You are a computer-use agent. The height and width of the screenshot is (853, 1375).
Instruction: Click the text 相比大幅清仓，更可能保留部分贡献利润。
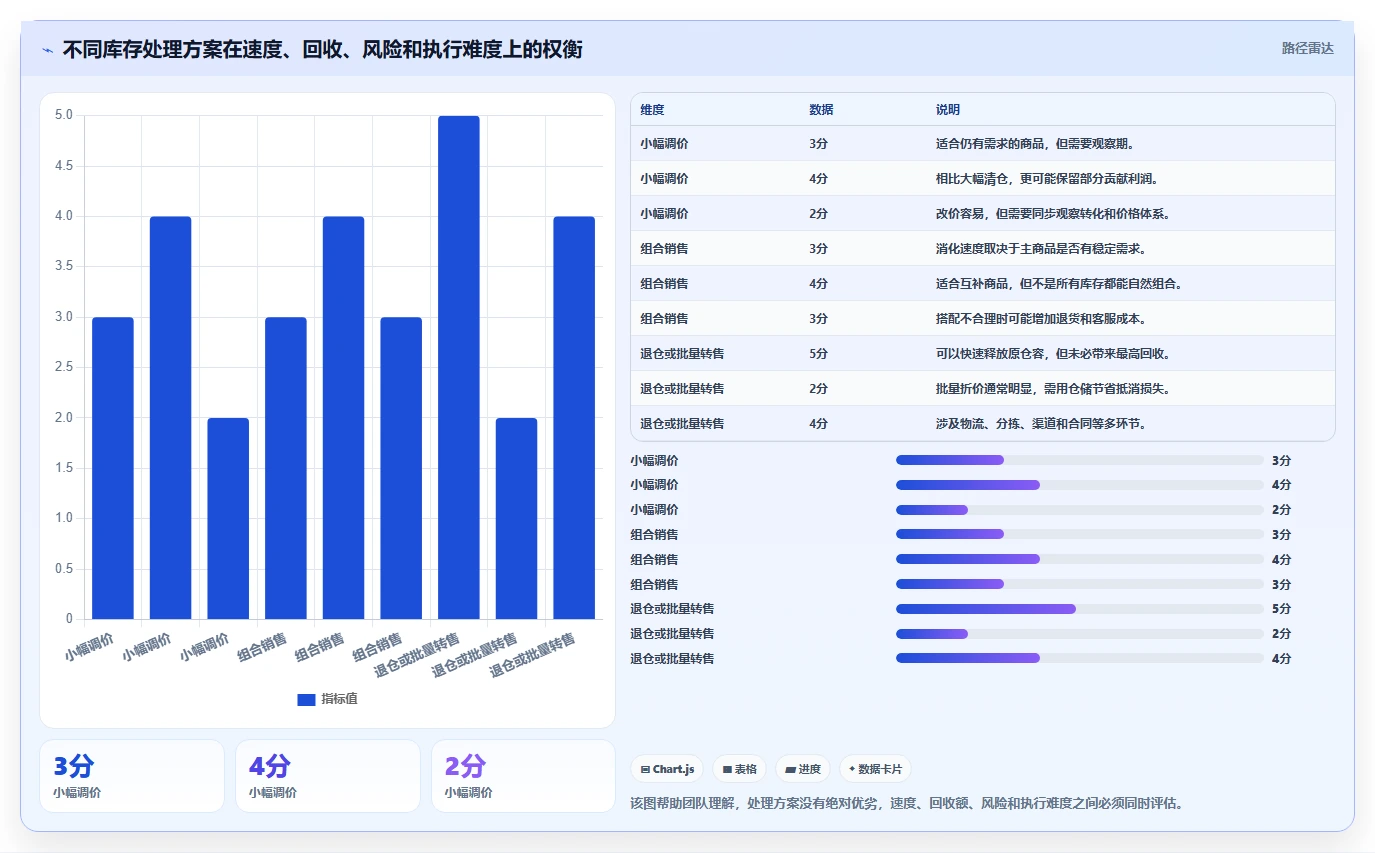[1047, 179]
